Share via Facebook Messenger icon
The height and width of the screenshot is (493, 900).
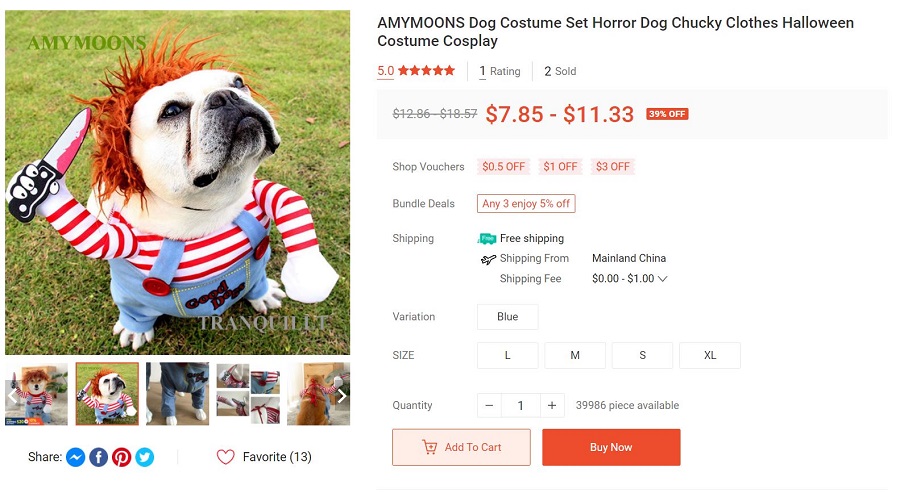[x=75, y=457]
